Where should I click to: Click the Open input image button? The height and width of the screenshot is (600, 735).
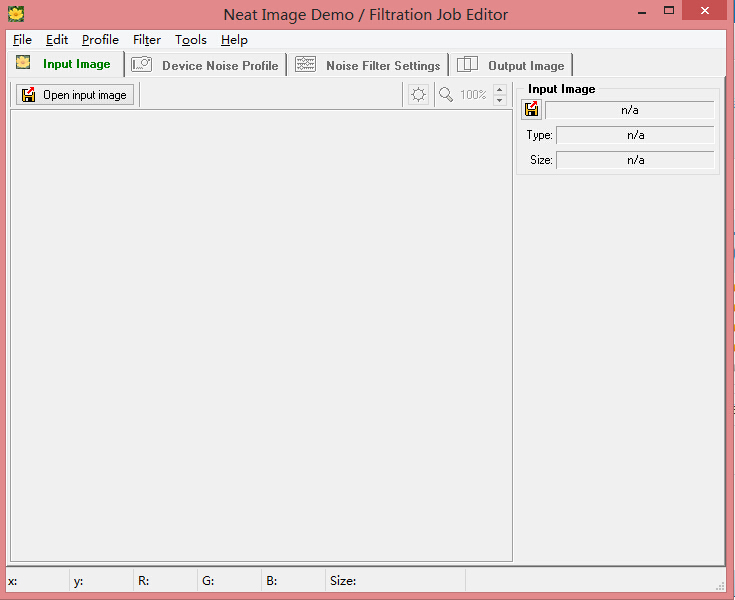[75, 95]
